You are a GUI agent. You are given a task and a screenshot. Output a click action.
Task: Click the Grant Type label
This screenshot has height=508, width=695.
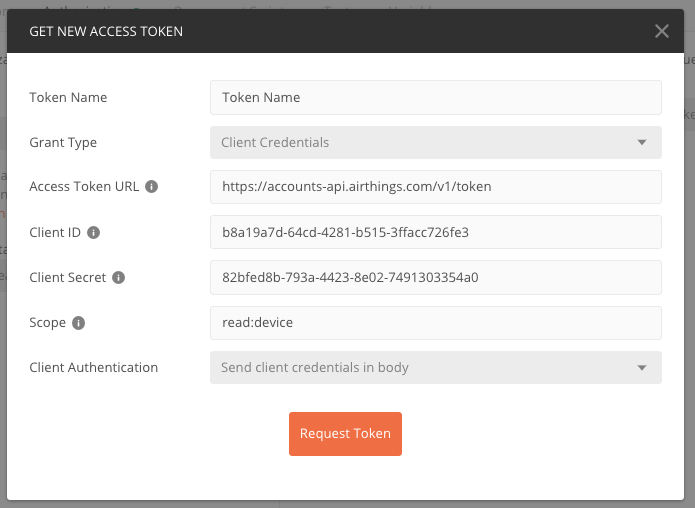pyautogui.click(x=63, y=142)
